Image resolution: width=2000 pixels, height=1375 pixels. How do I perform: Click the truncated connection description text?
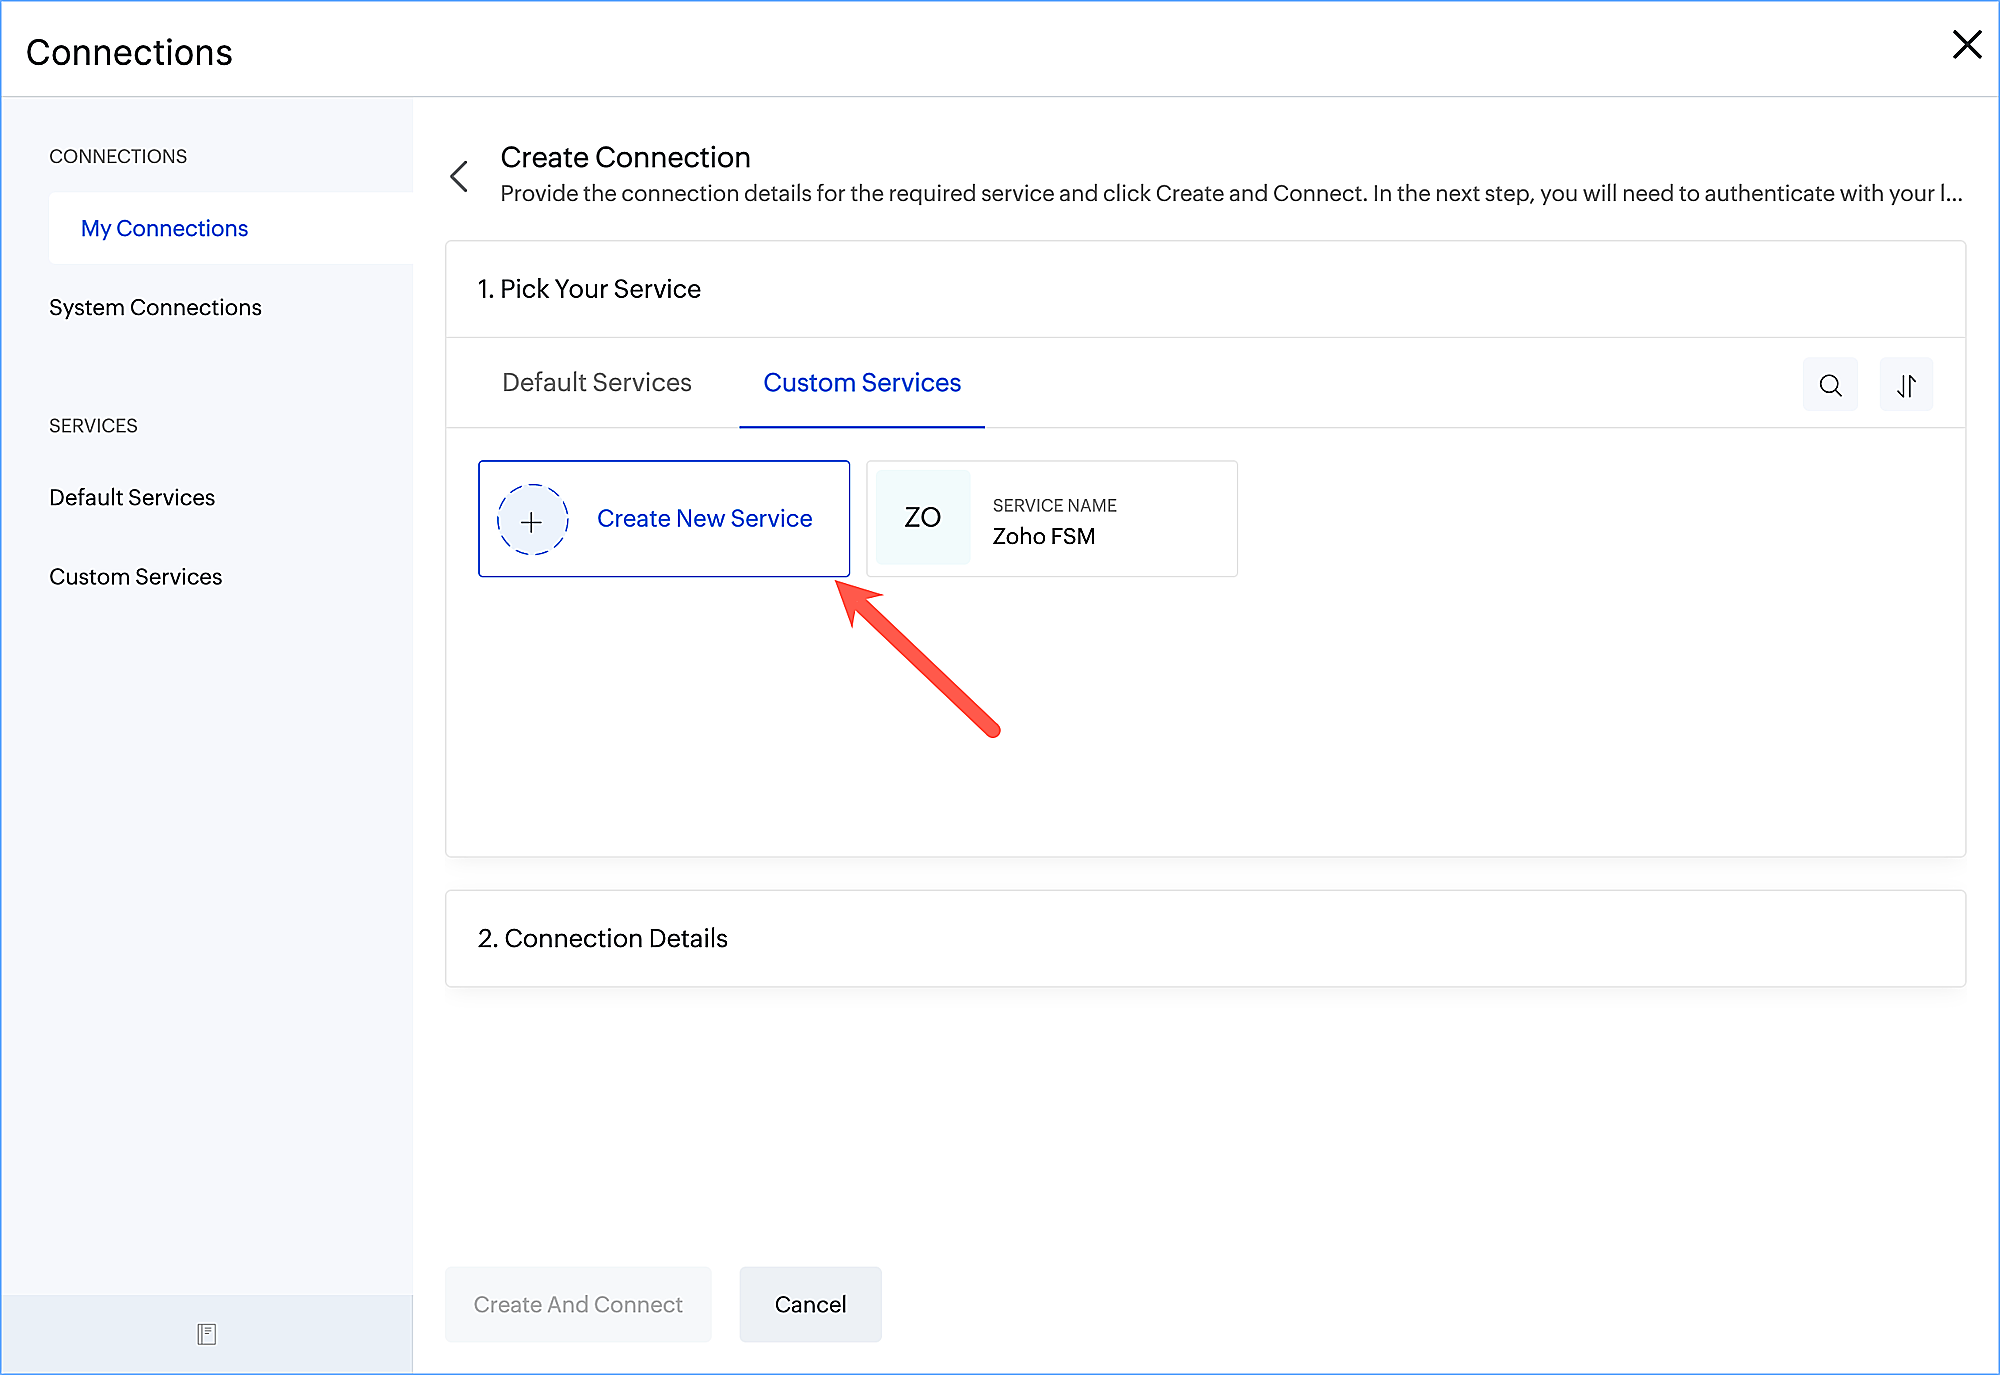point(1230,194)
